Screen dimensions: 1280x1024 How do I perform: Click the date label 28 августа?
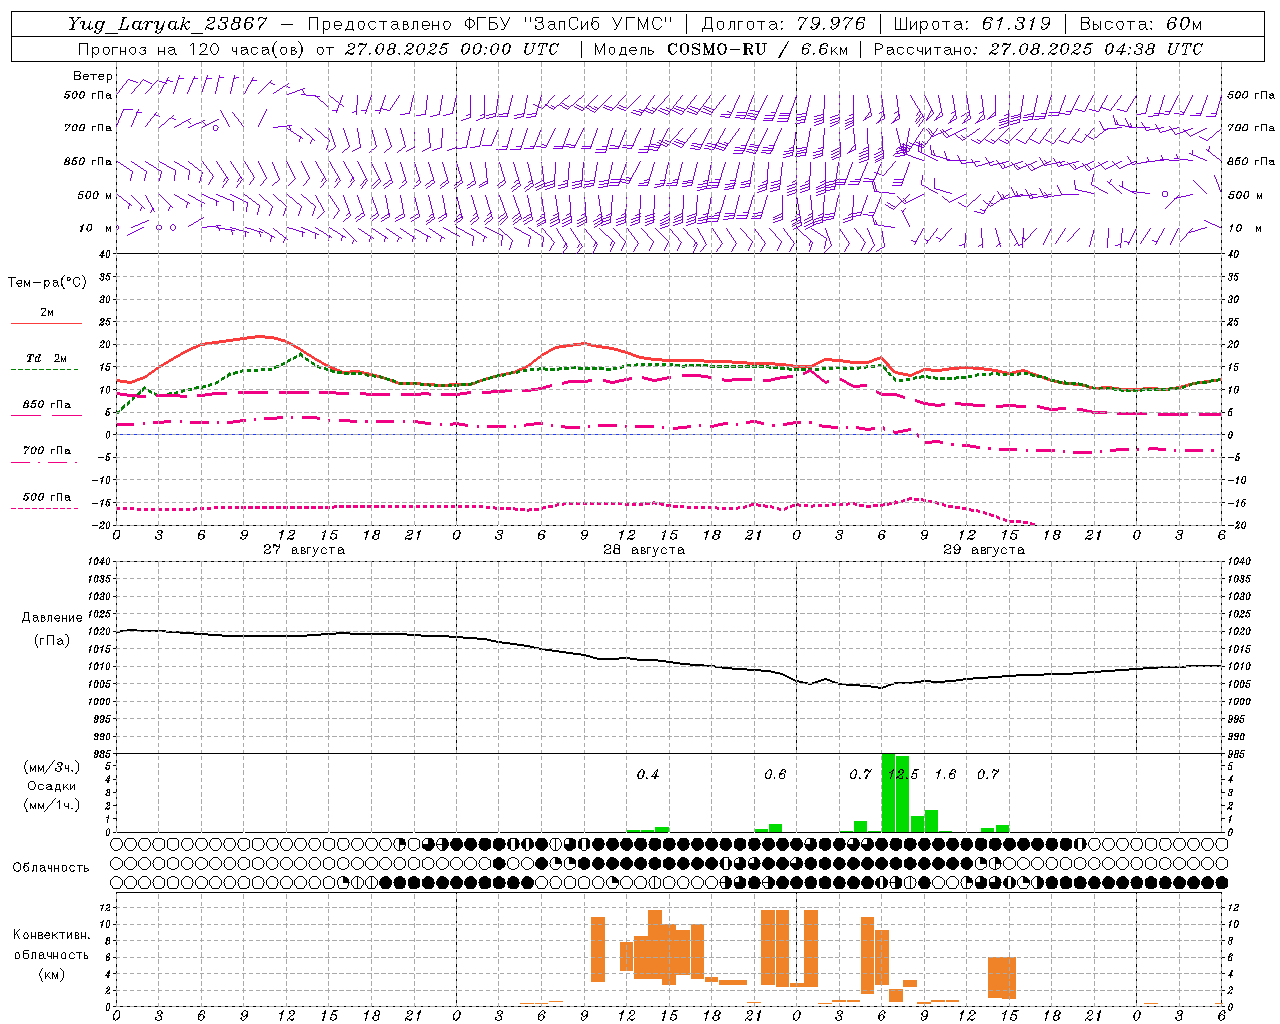pos(644,550)
